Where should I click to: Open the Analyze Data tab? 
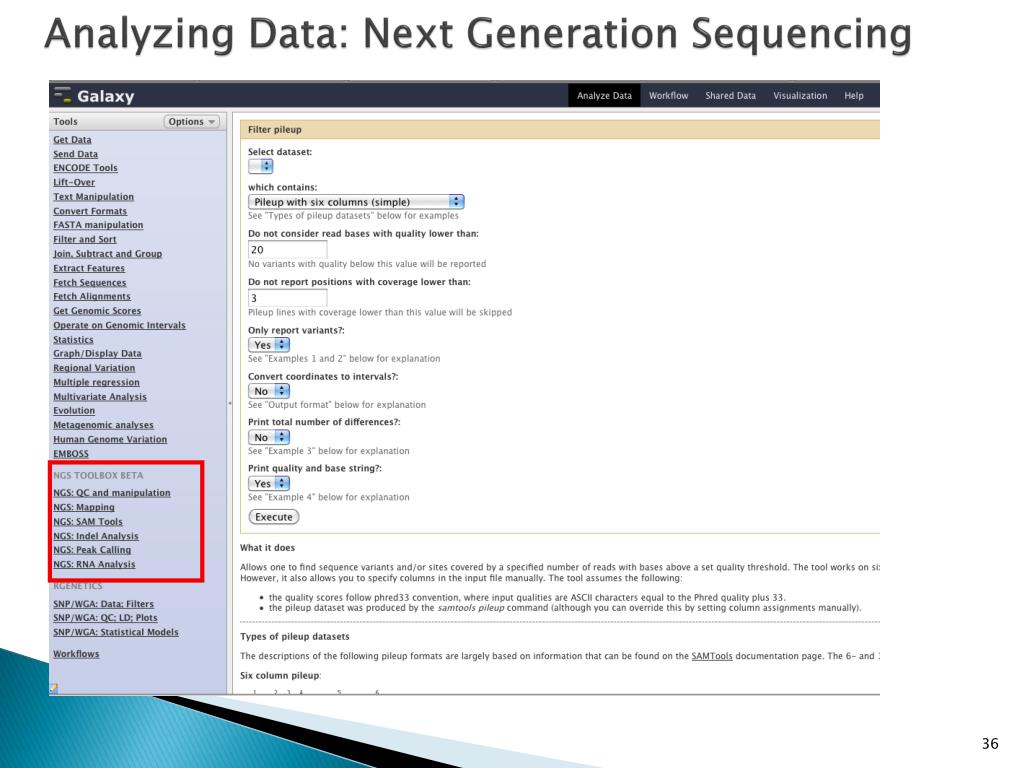pyautogui.click(x=604, y=95)
